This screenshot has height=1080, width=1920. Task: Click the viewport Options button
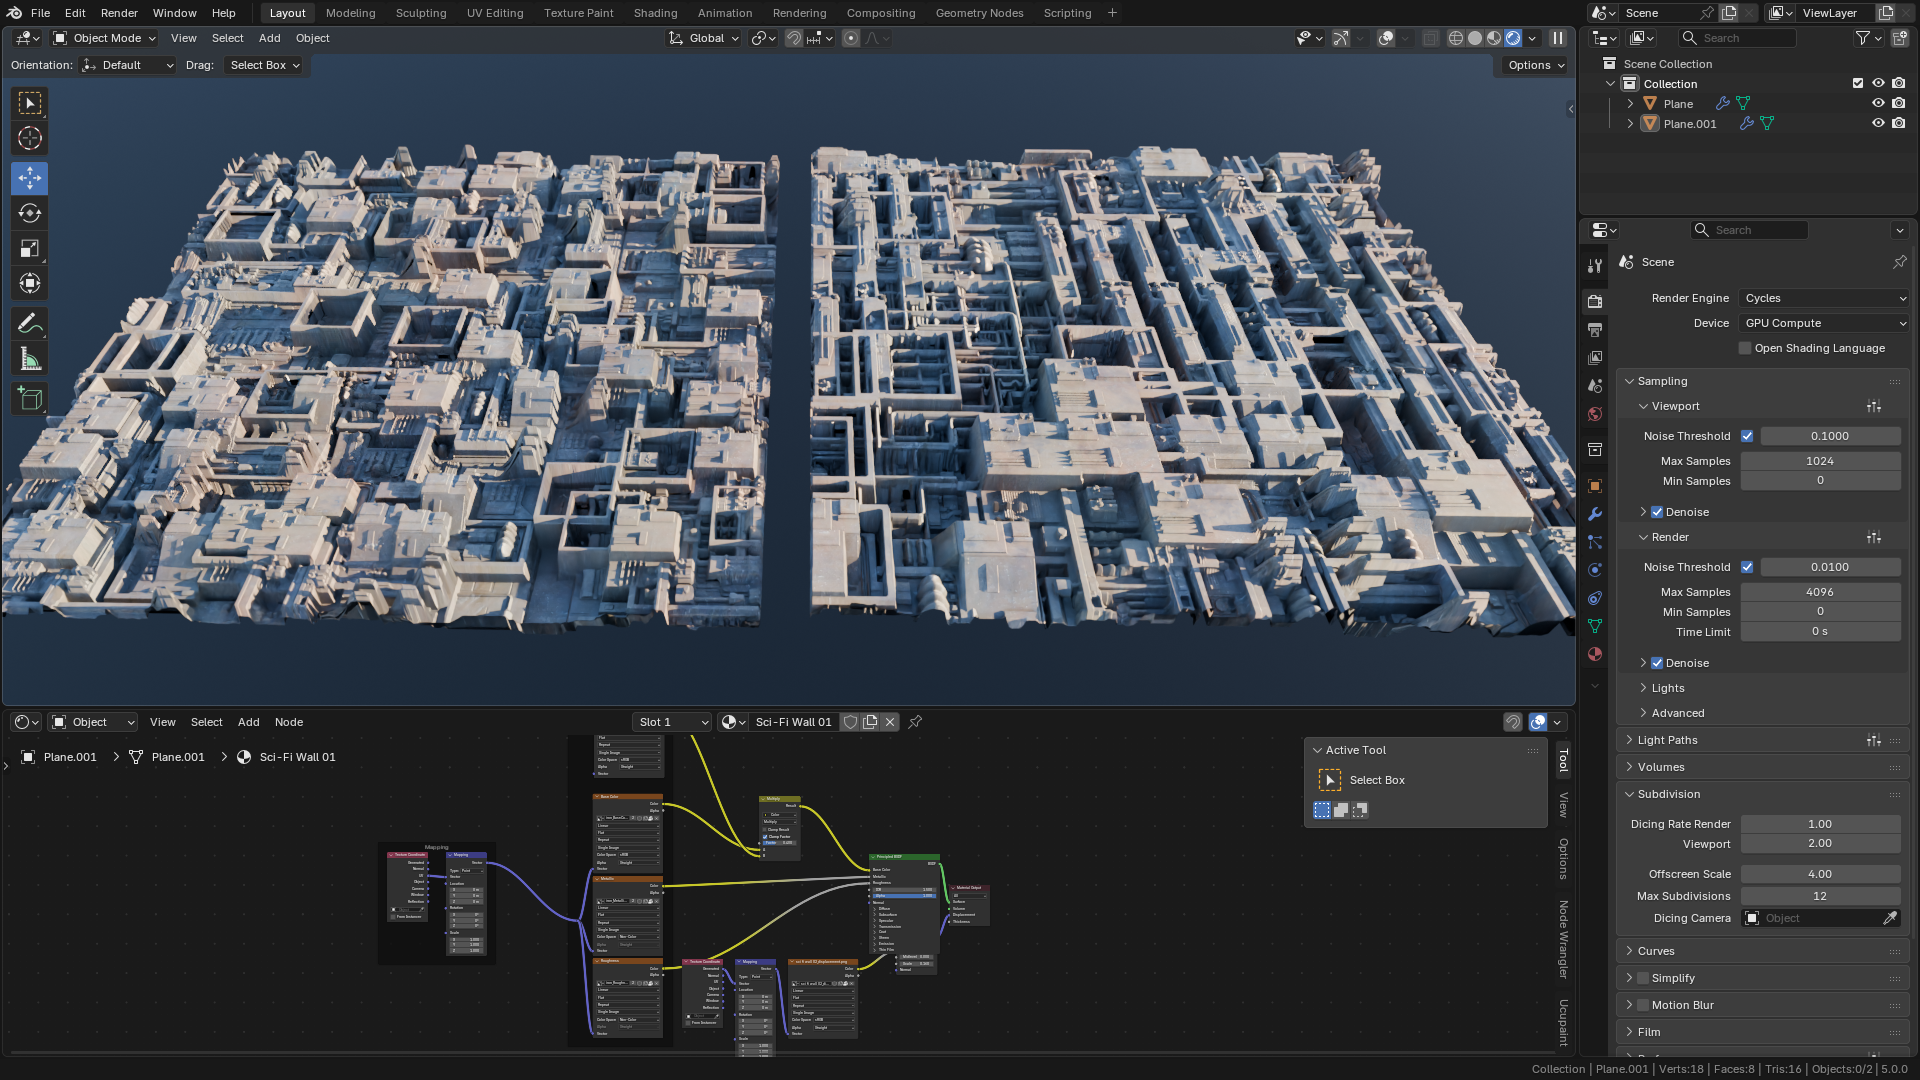tap(1535, 65)
